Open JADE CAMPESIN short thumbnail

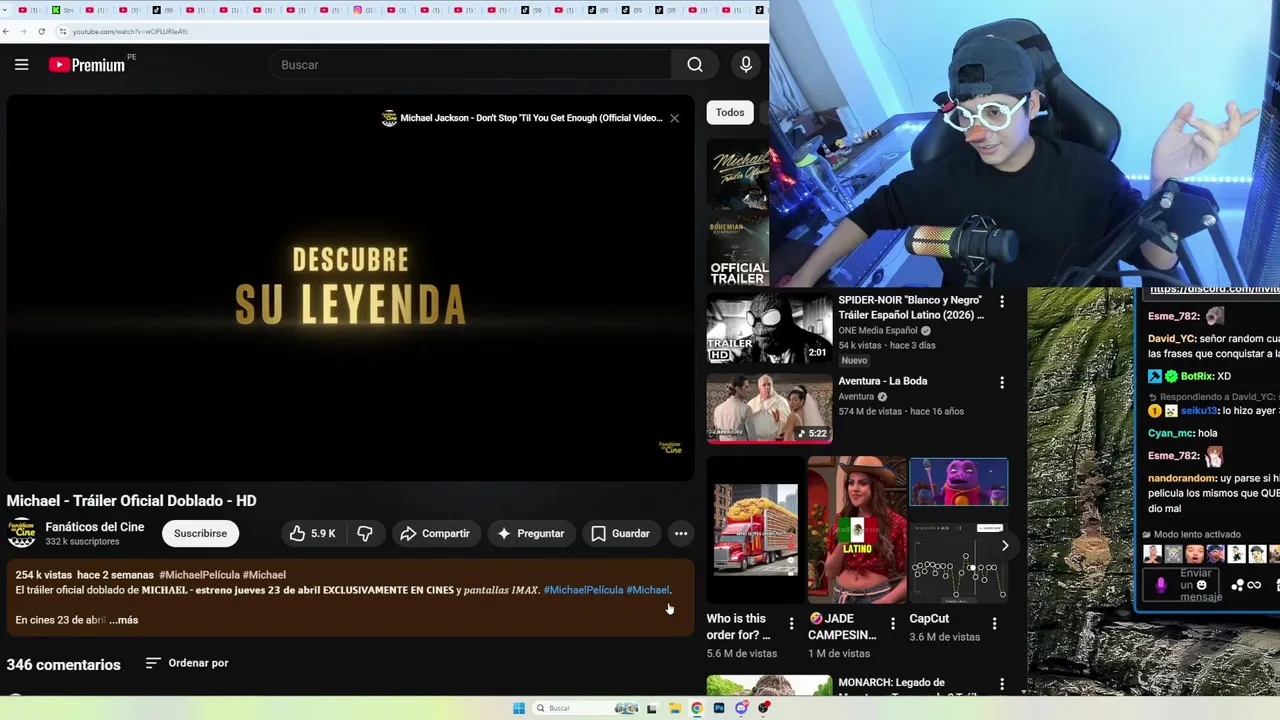[x=857, y=530]
